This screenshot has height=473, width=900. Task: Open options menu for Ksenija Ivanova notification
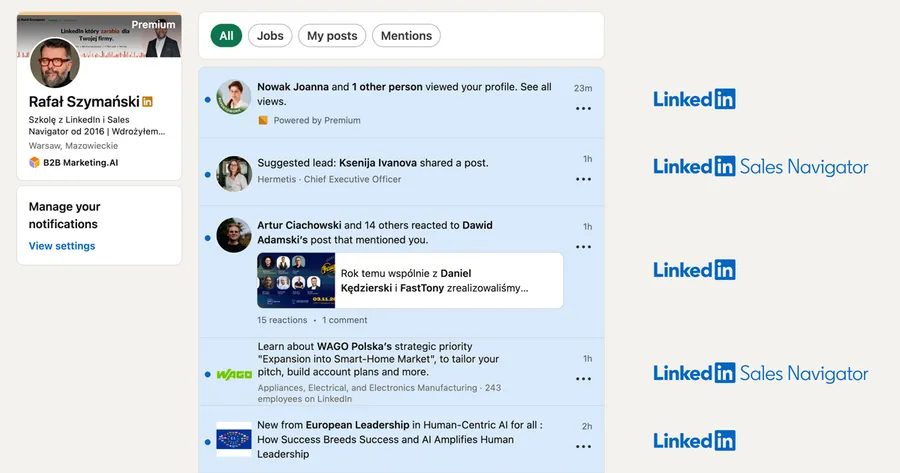pyautogui.click(x=583, y=179)
